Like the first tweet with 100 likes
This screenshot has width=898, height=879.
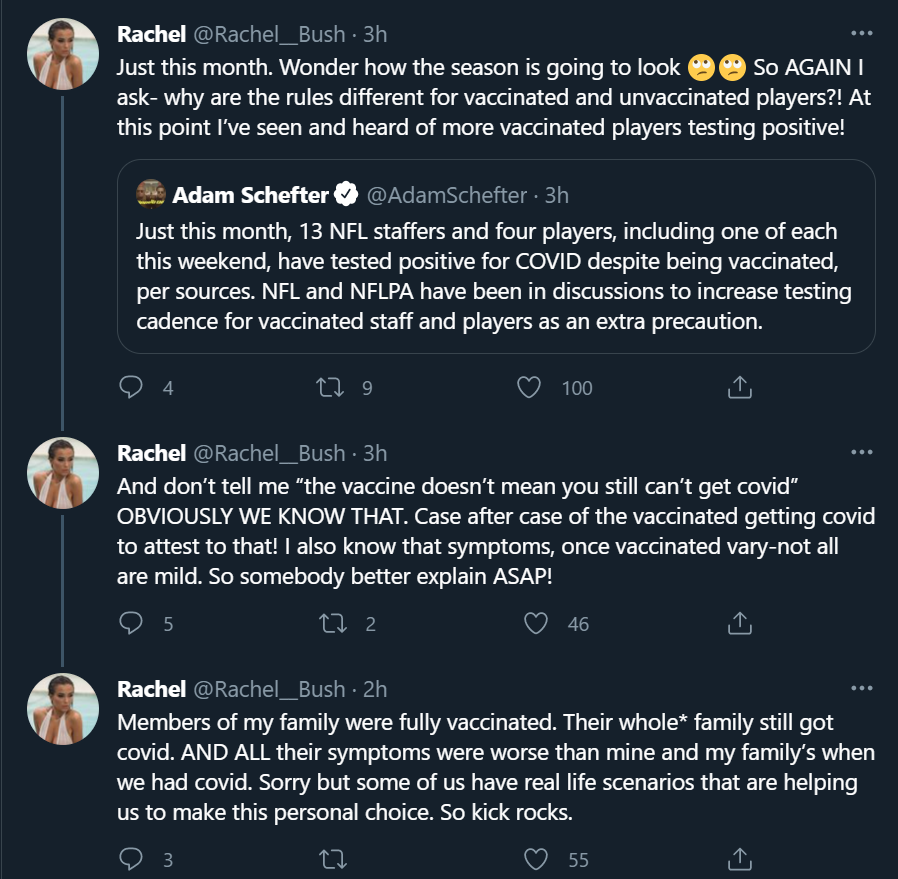tap(531, 387)
